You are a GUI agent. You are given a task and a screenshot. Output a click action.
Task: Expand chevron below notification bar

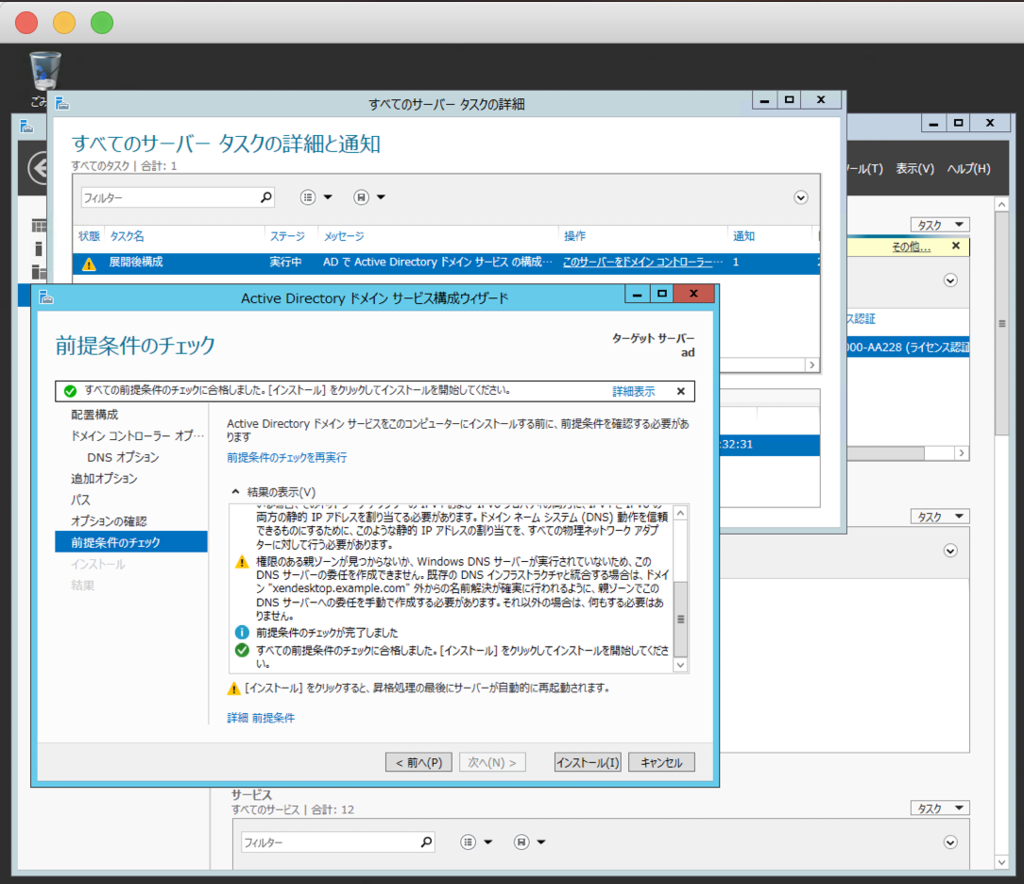[x=950, y=280]
